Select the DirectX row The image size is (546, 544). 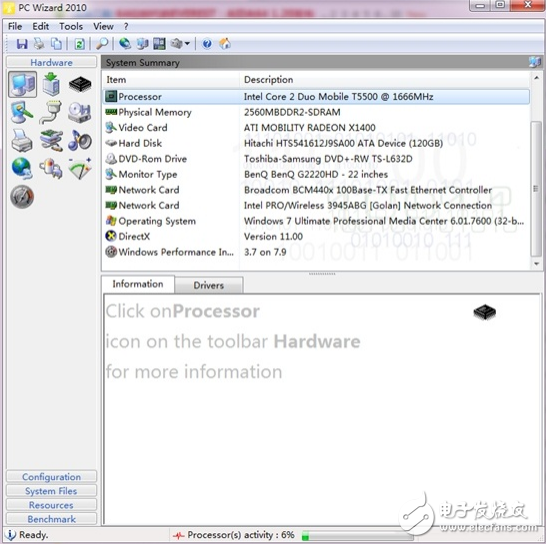[x=316, y=236]
